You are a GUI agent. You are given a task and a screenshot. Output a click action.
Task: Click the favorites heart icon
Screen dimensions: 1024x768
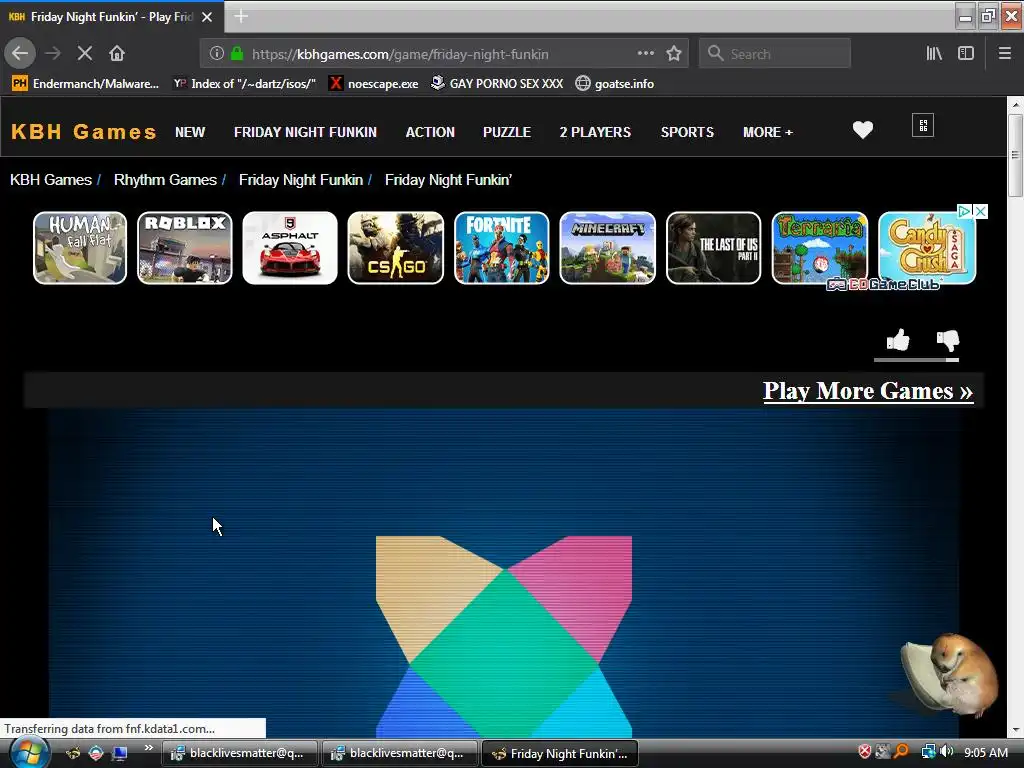tap(863, 130)
